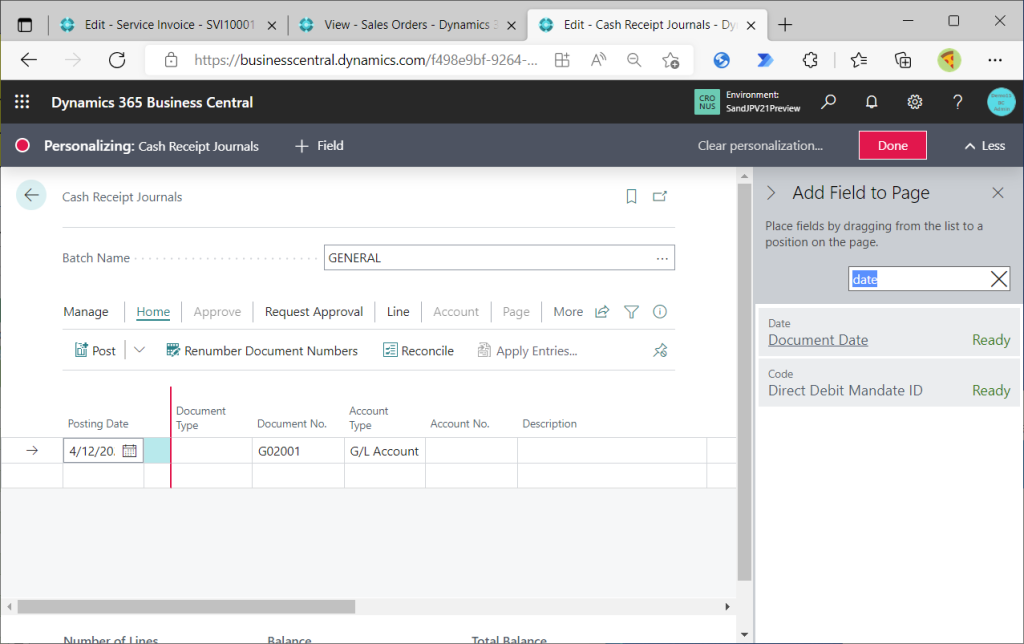Select the Document Date field in the list
Screen dimensions: 1024x644
pos(889,332)
